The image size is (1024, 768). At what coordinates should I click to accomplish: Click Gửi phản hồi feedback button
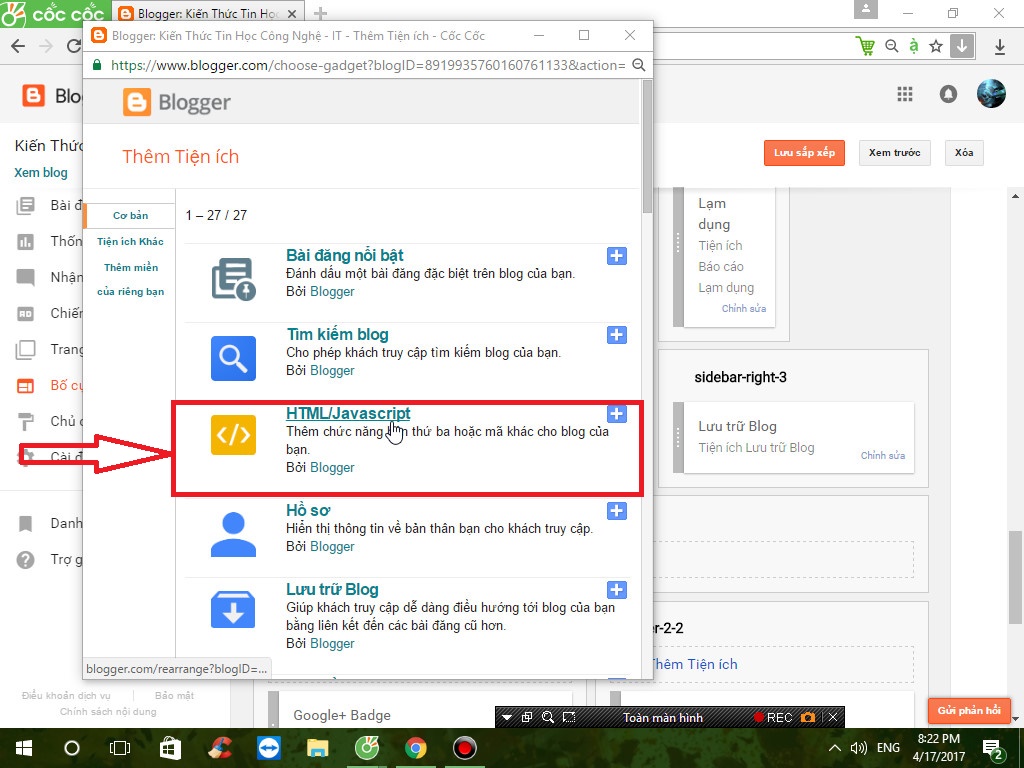[968, 711]
